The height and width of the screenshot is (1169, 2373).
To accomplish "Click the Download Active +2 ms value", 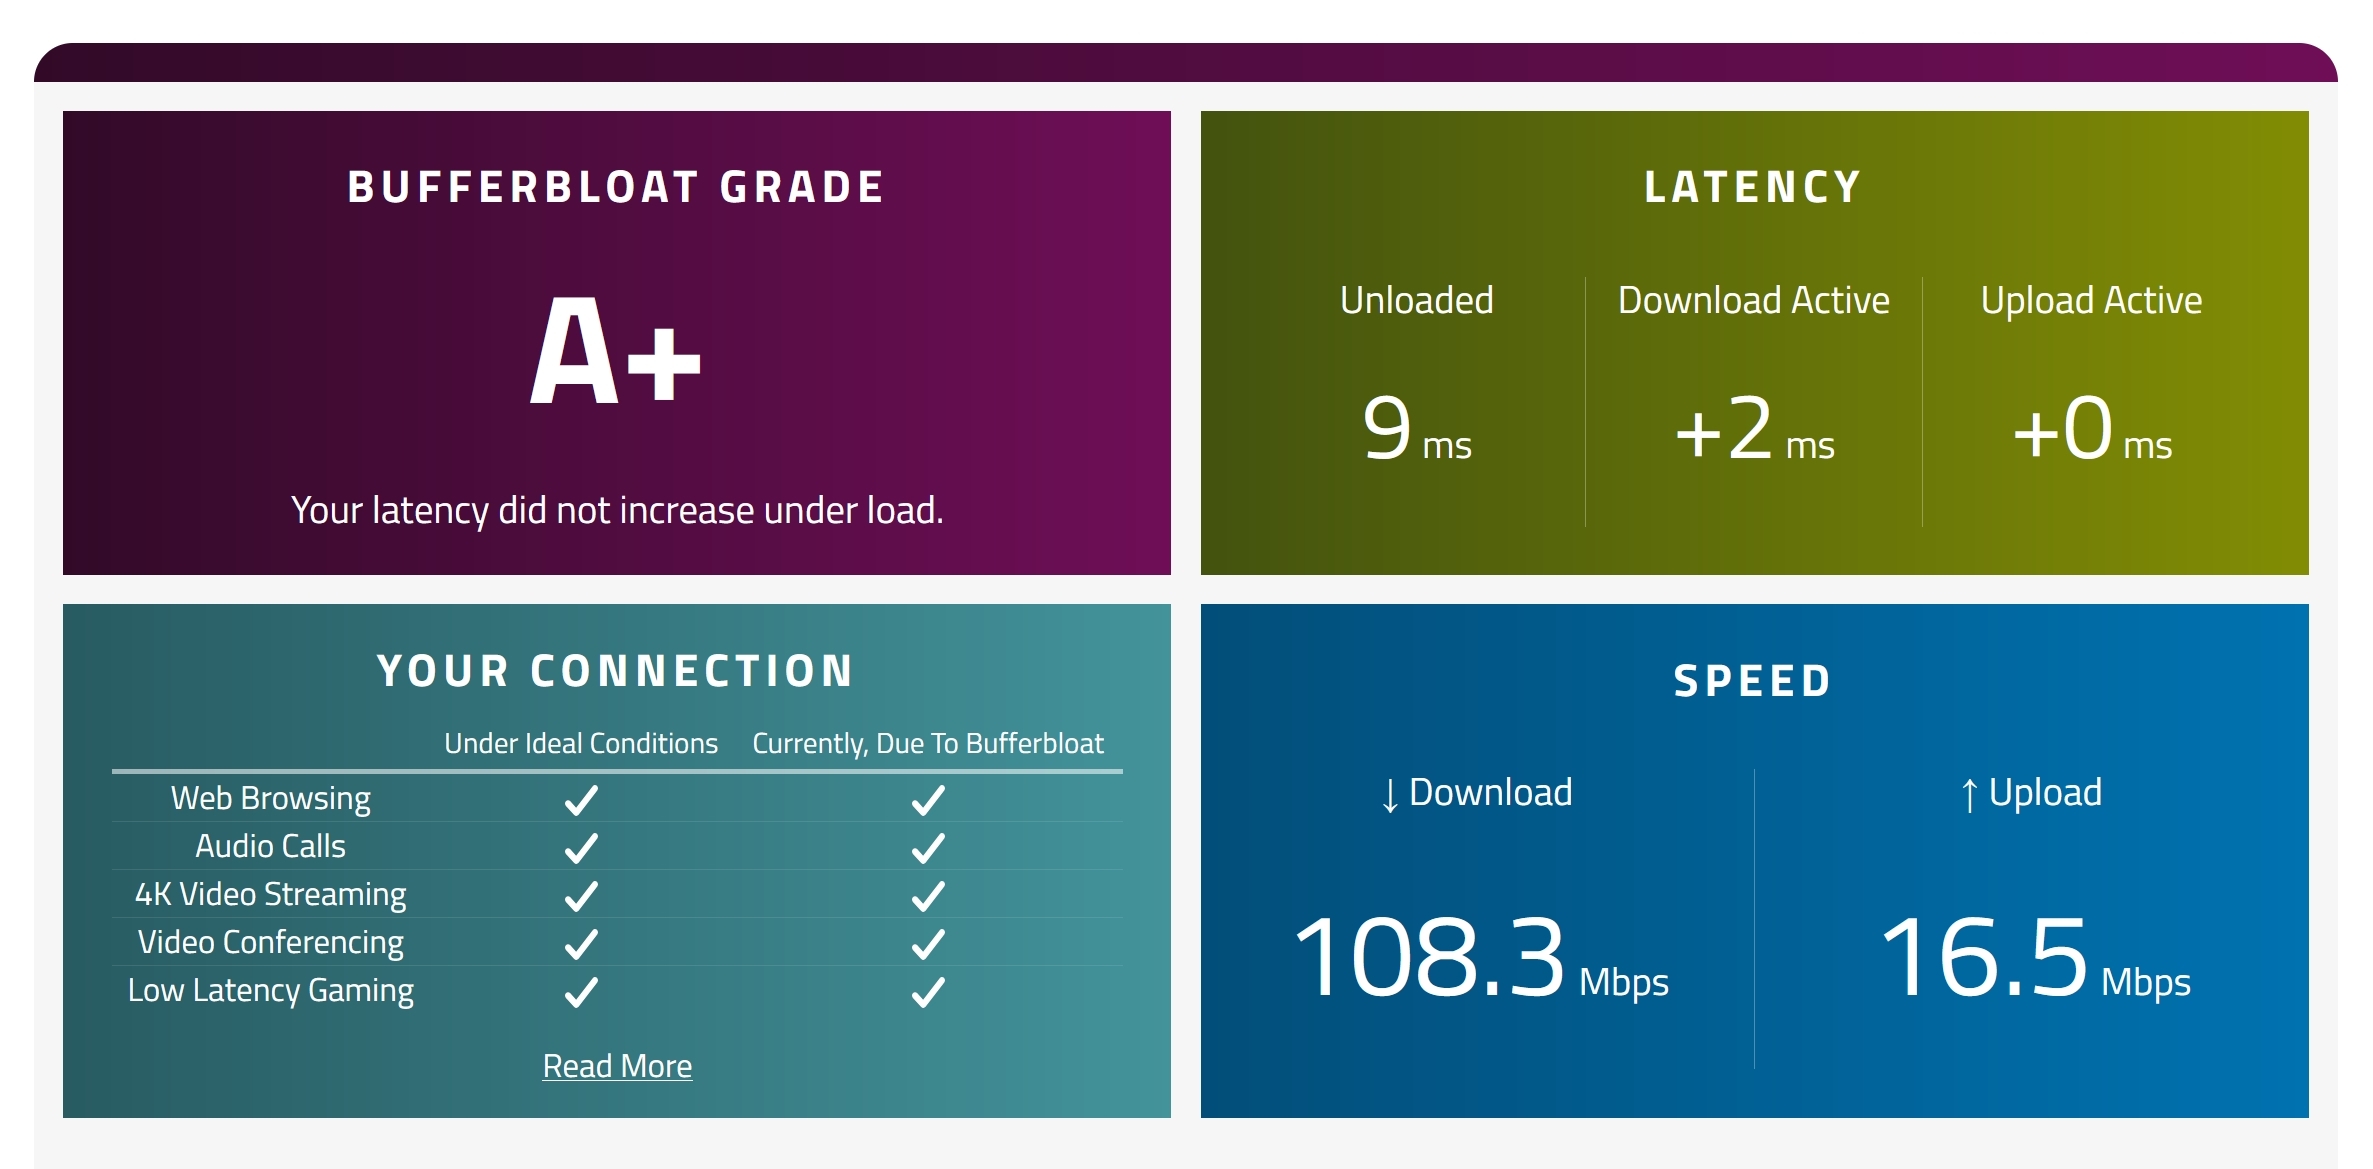I will tap(1754, 430).
